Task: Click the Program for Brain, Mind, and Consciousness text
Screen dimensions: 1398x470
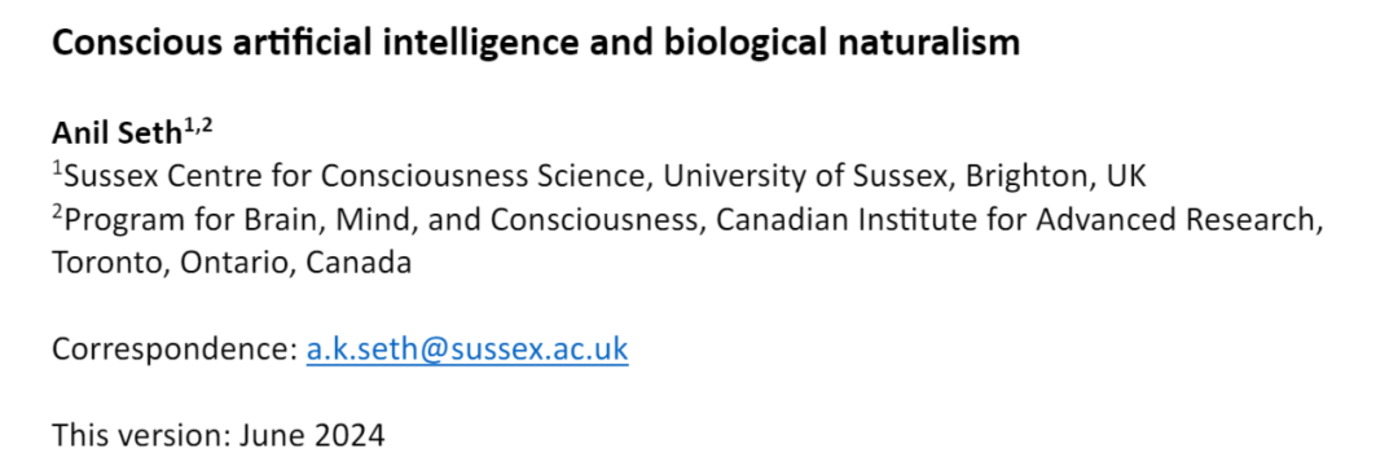Action: tap(380, 220)
